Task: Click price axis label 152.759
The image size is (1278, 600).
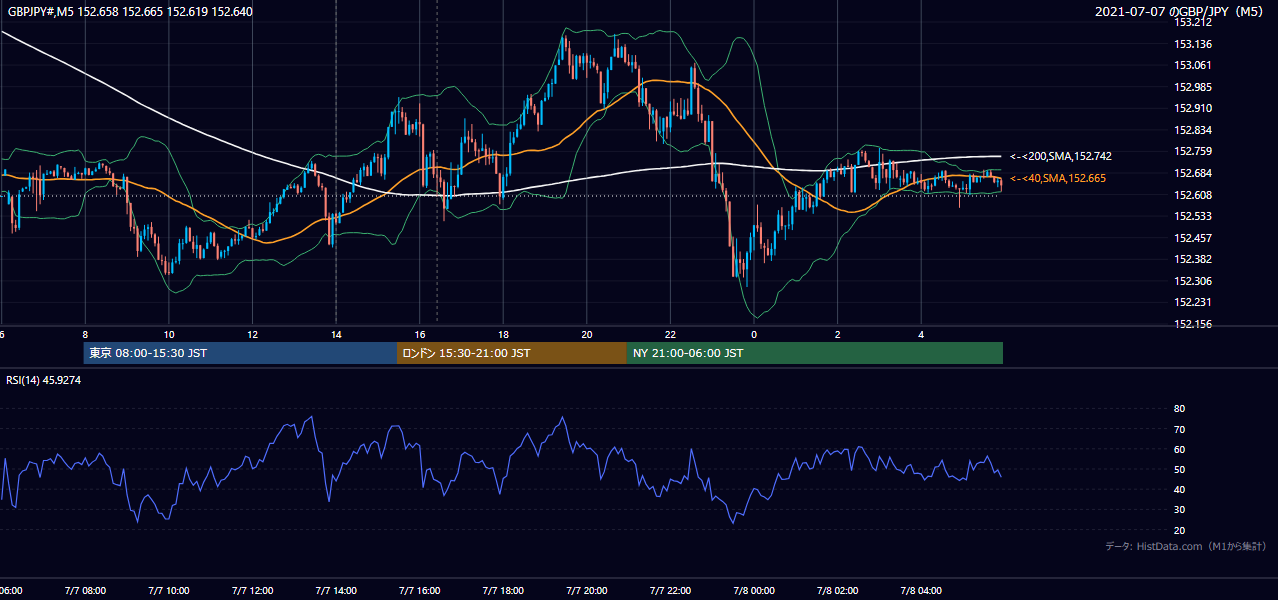Action: click(x=1193, y=152)
